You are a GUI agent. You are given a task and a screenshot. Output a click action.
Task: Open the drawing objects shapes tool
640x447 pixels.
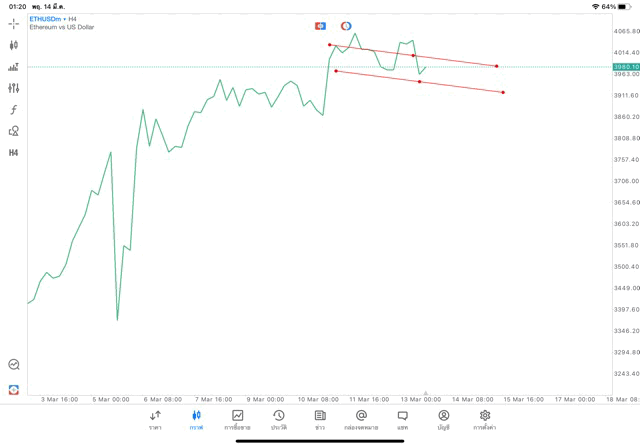tap(13, 131)
